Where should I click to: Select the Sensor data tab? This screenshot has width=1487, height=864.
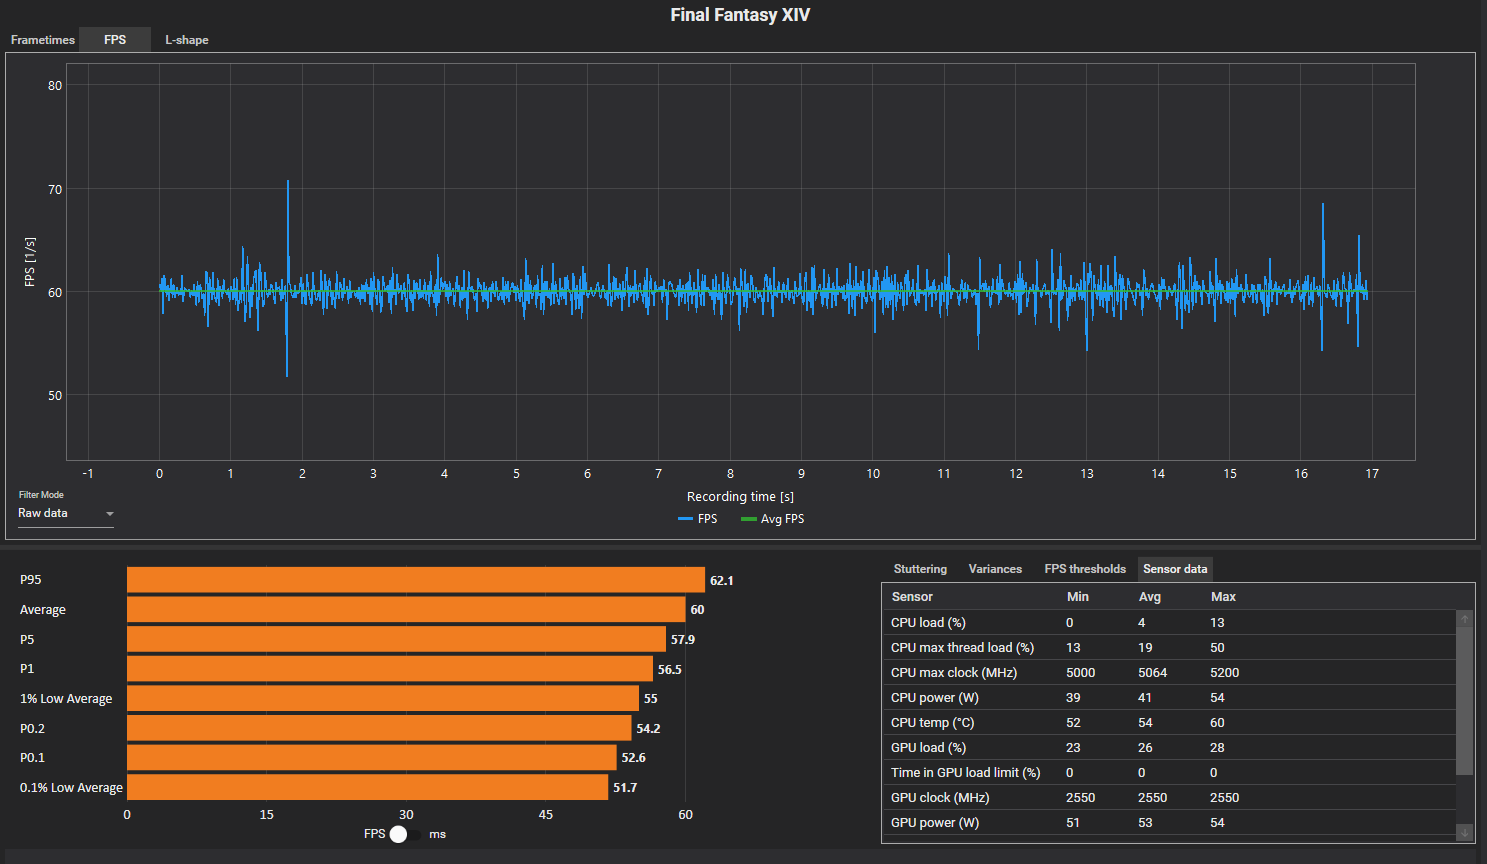1175,569
